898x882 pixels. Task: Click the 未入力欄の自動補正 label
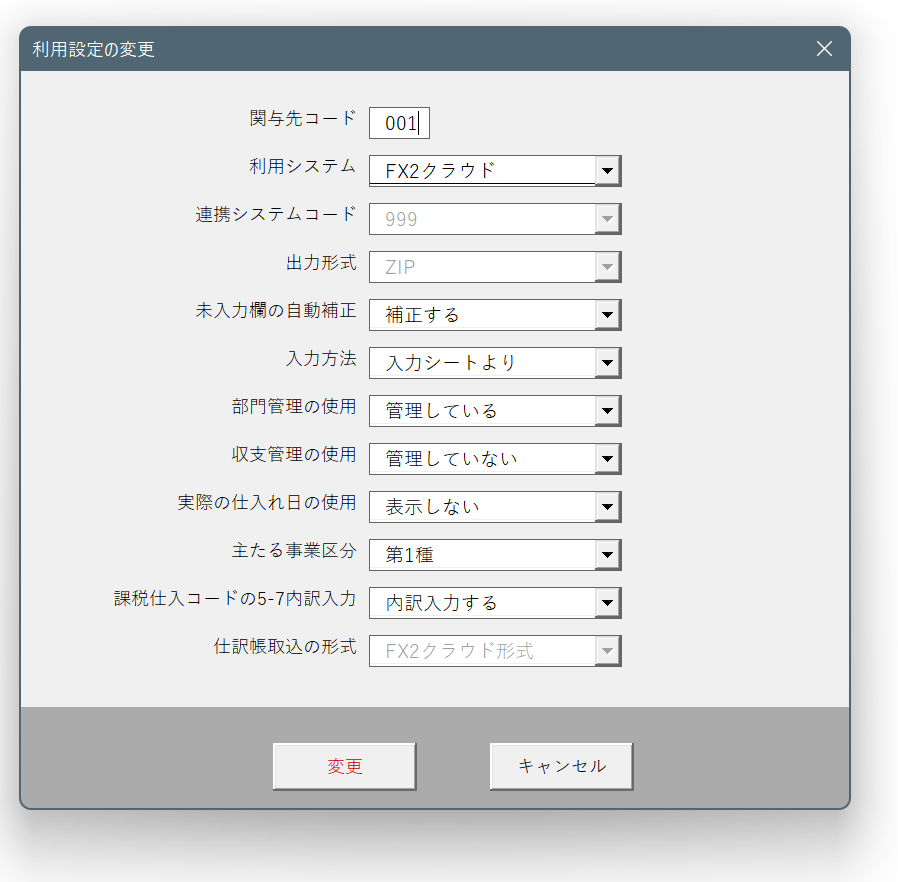[x=276, y=310]
